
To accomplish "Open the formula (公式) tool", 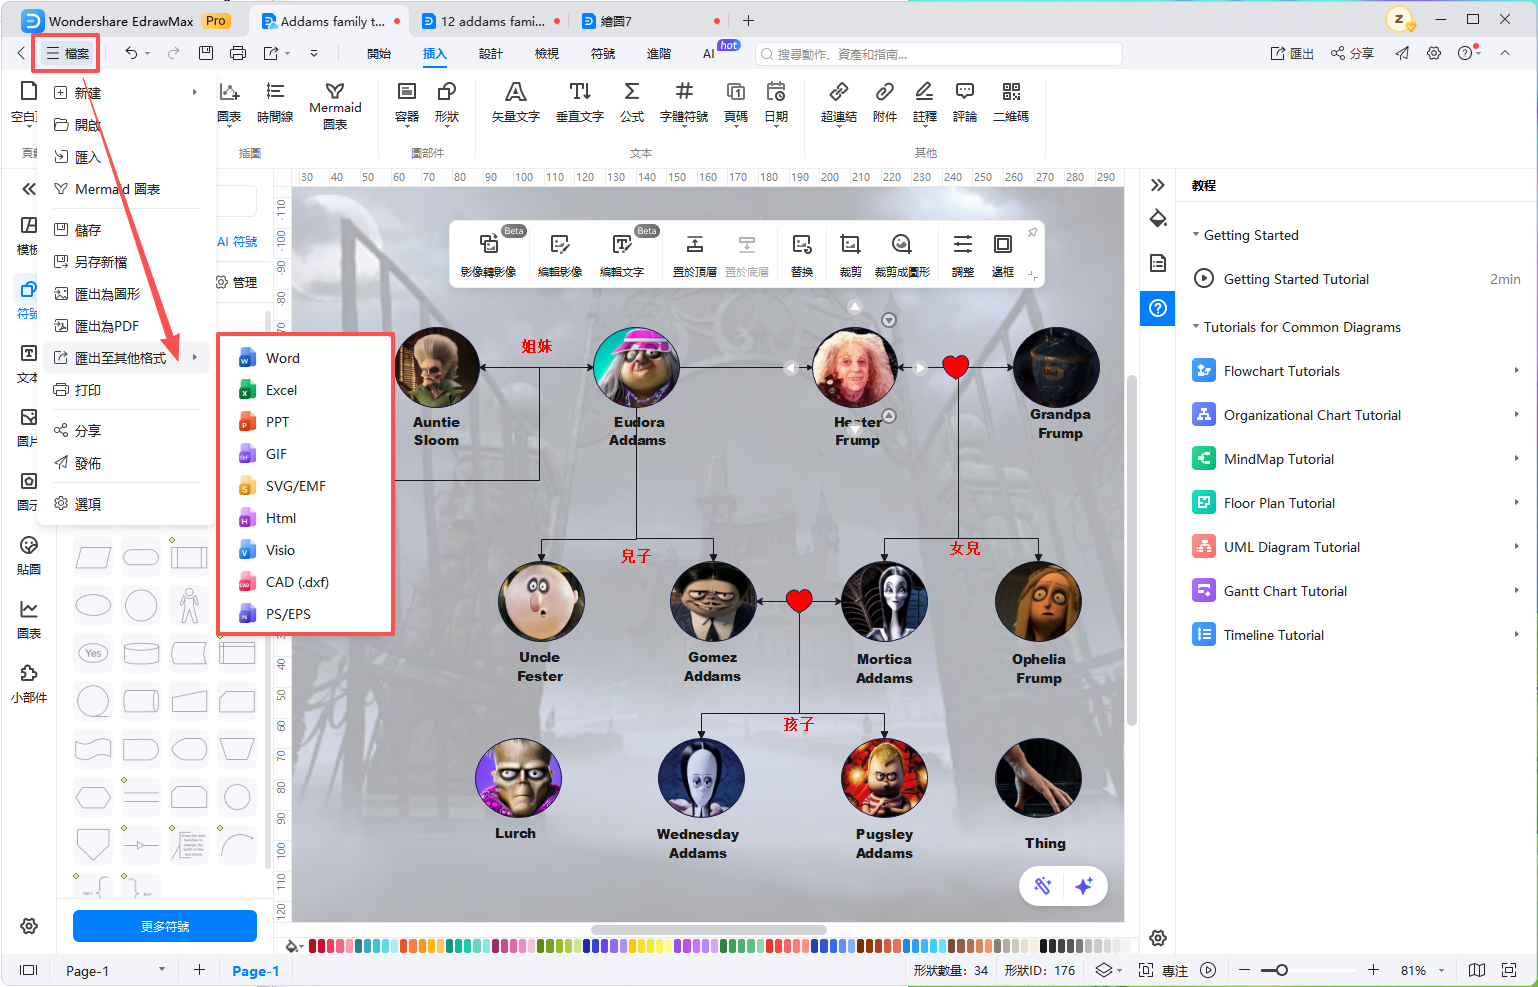I will [632, 102].
